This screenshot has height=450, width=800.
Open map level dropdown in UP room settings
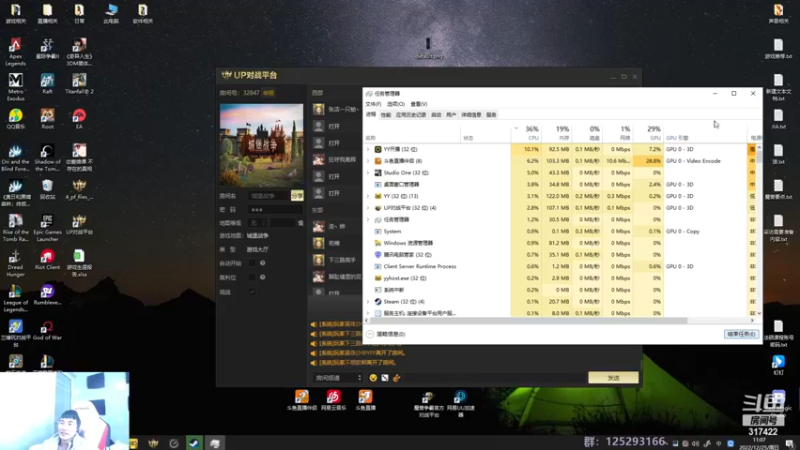[258, 223]
